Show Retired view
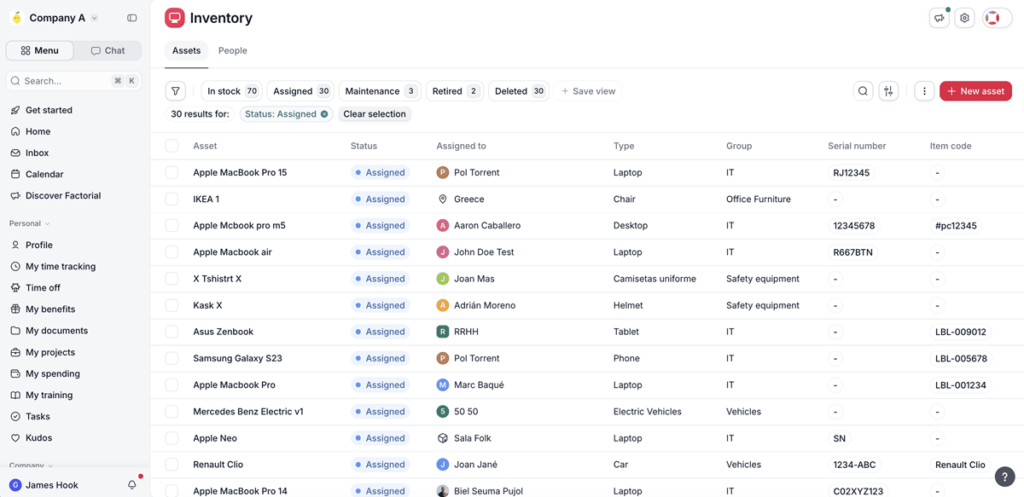The height and width of the screenshot is (497, 1024). [455, 91]
